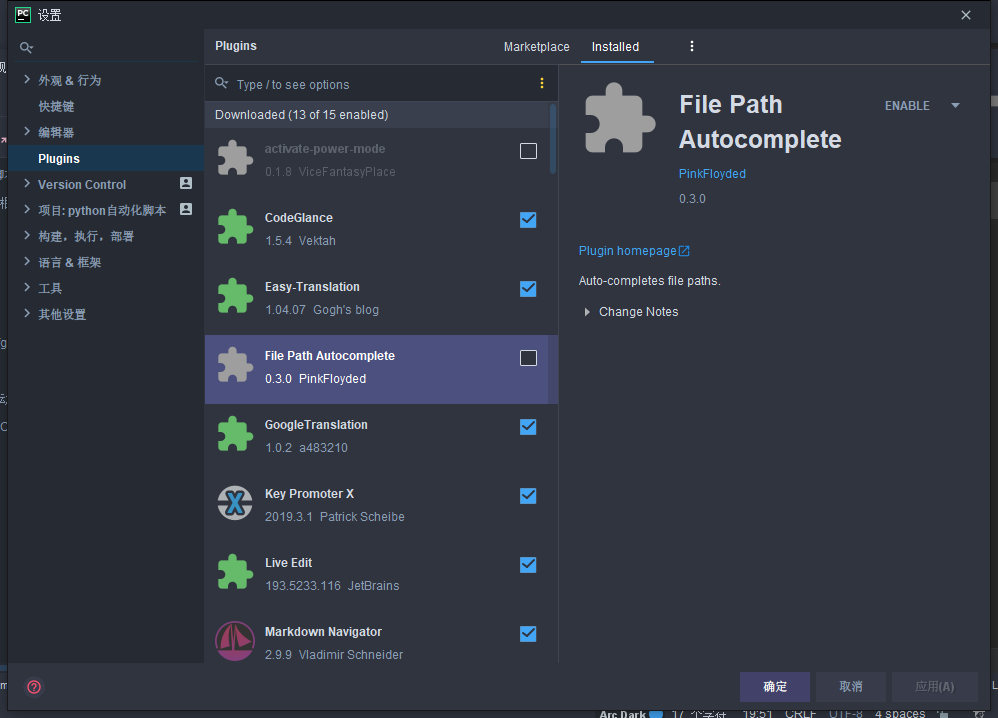This screenshot has height=718, width=998.
Task: Click the 确定 confirm button
Action: click(x=775, y=687)
